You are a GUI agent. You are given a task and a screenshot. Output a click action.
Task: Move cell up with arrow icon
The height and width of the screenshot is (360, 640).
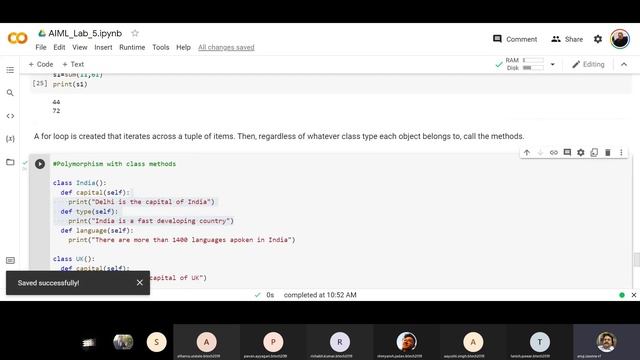tap(527, 152)
